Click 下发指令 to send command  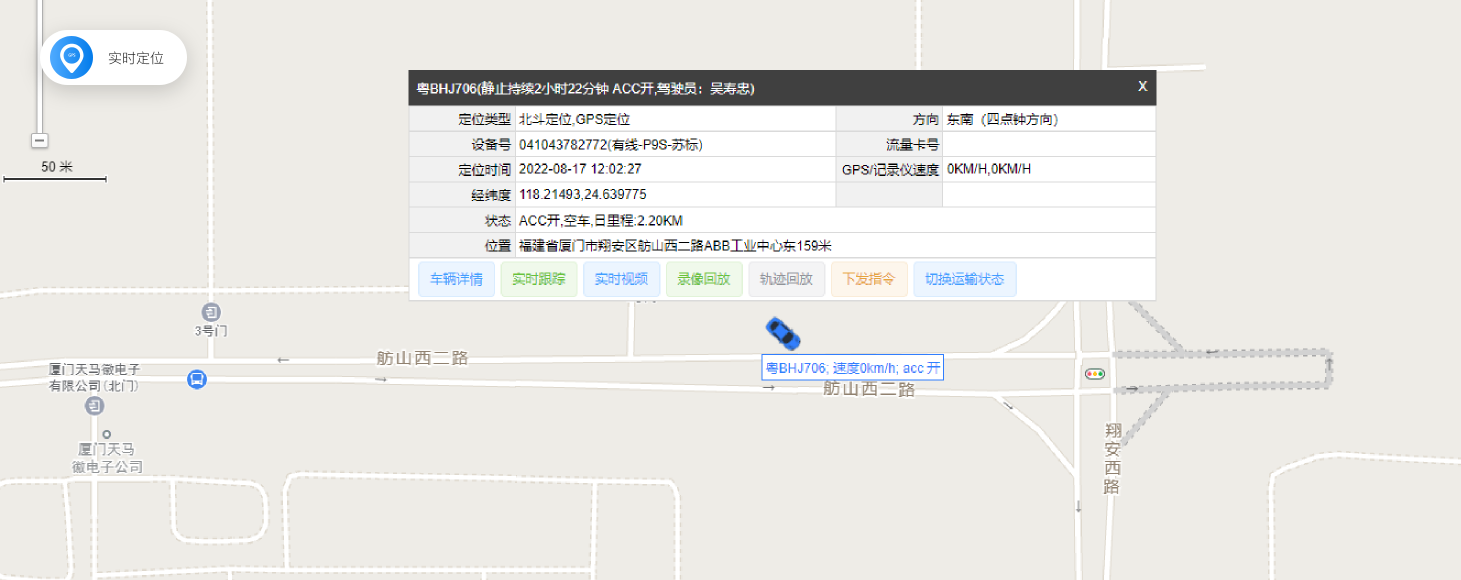pos(868,280)
